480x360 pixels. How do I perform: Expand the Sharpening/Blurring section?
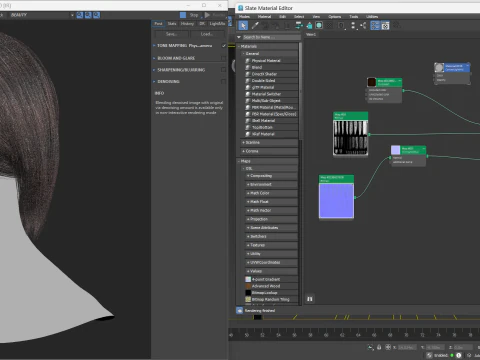click(154, 70)
